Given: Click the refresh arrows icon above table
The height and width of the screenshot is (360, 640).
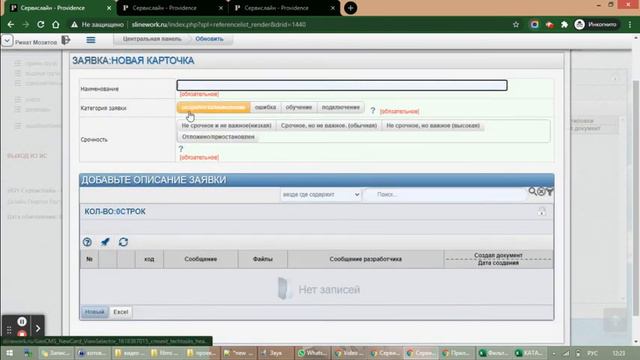Looking at the screenshot, I should 123,242.
